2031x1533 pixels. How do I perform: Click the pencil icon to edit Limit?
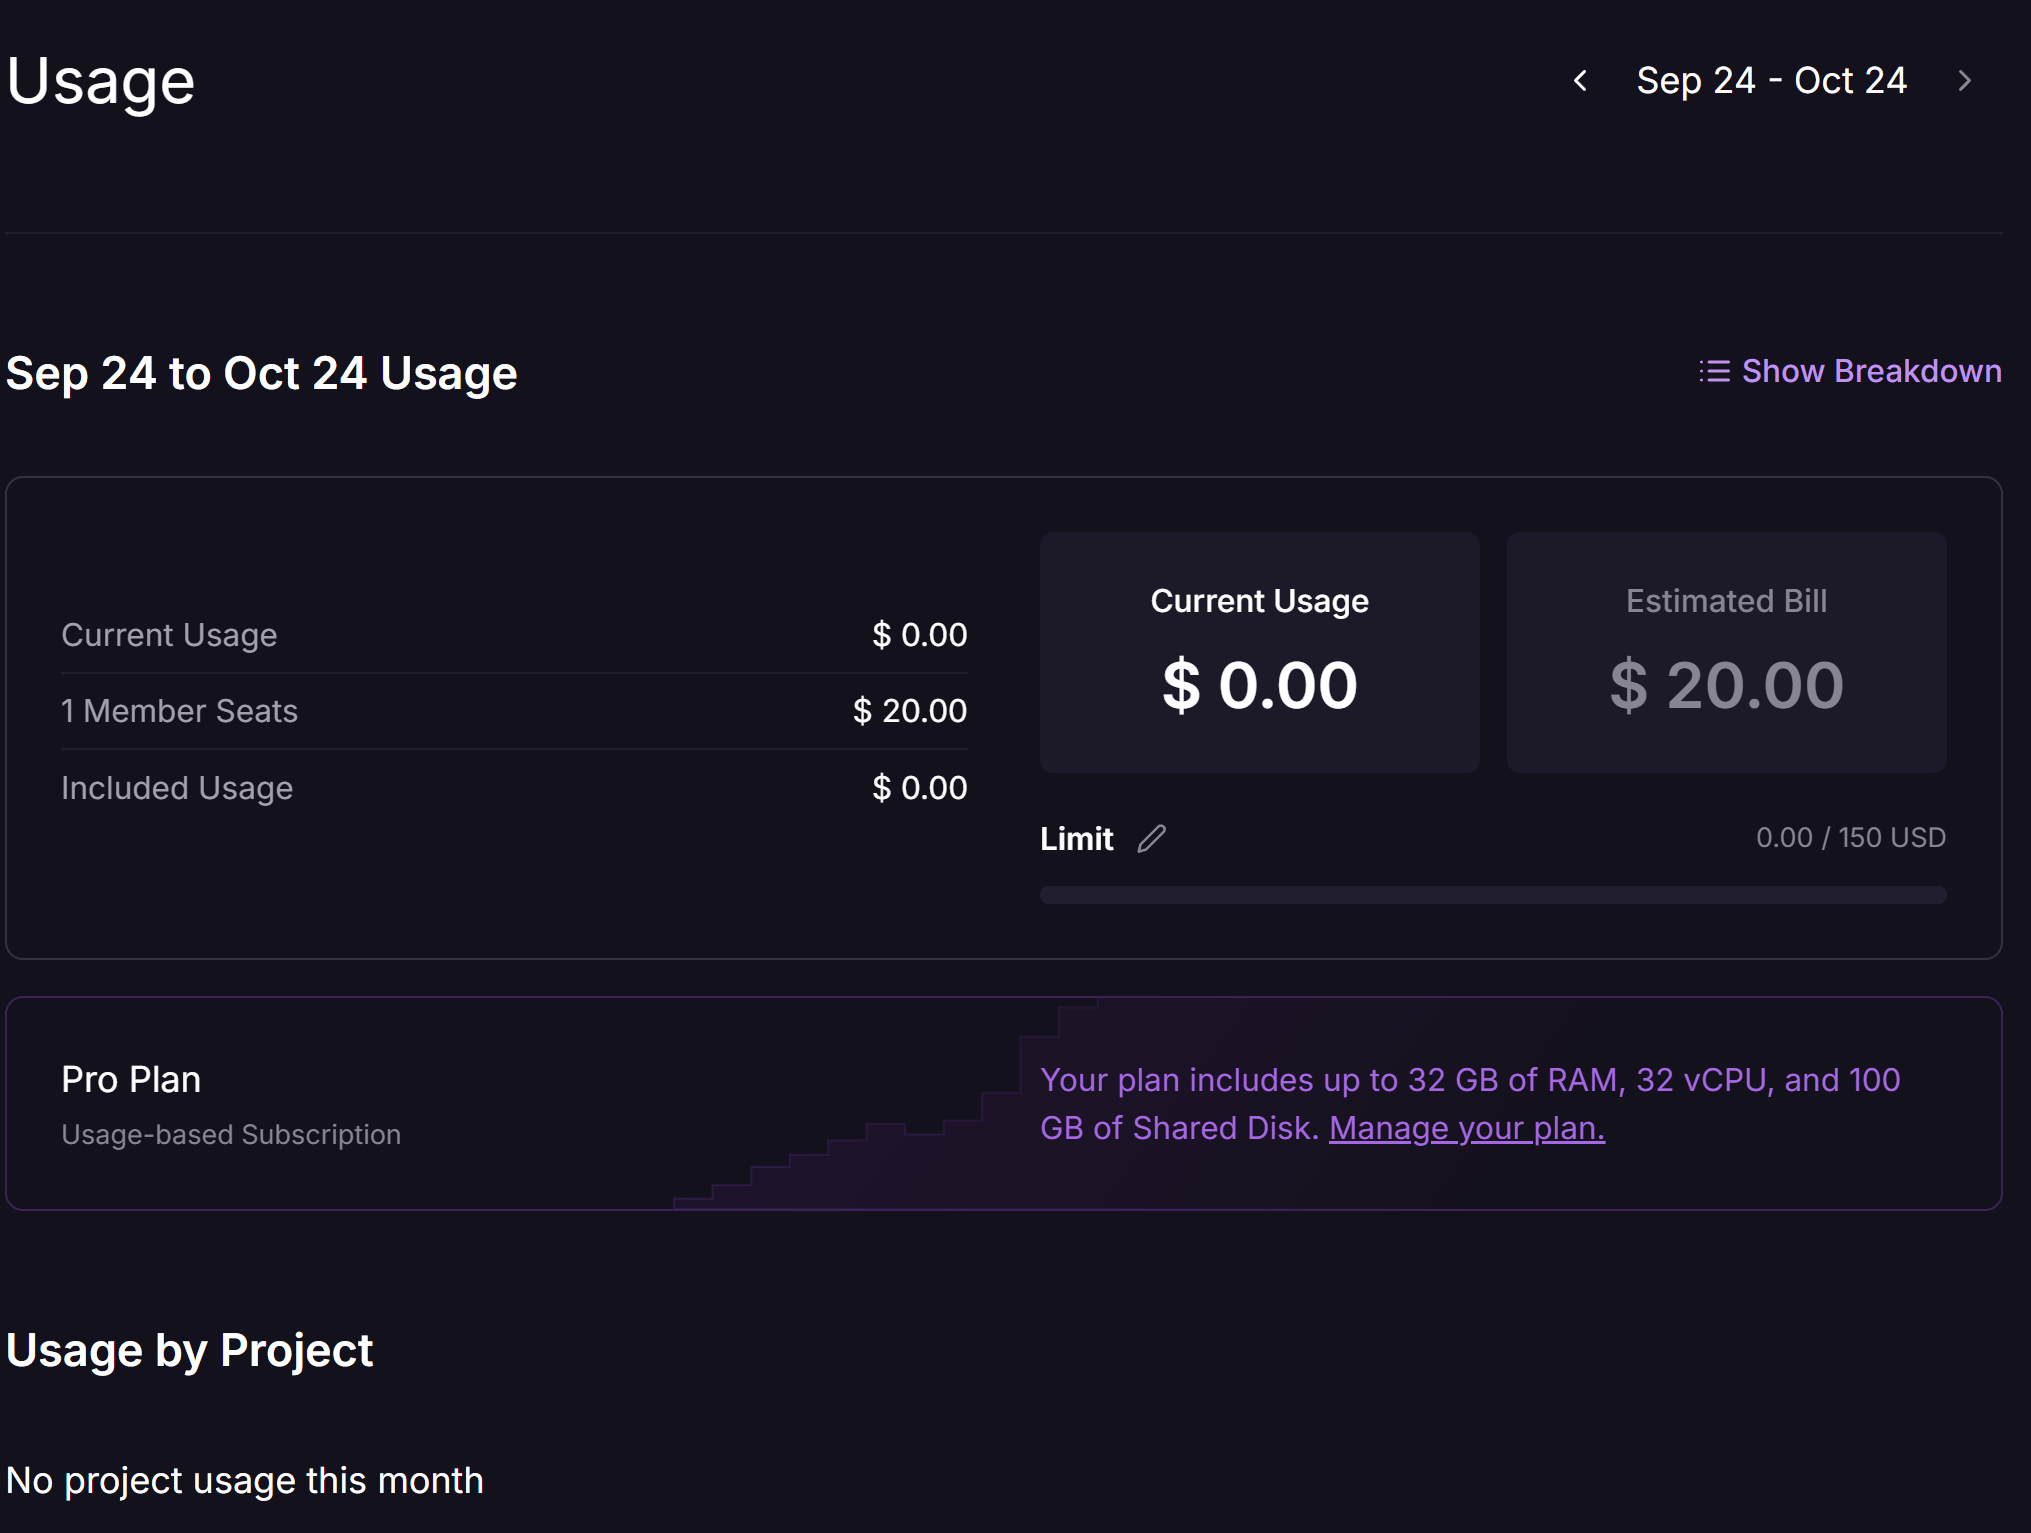pyautogui.click(x=1151, y=838)
